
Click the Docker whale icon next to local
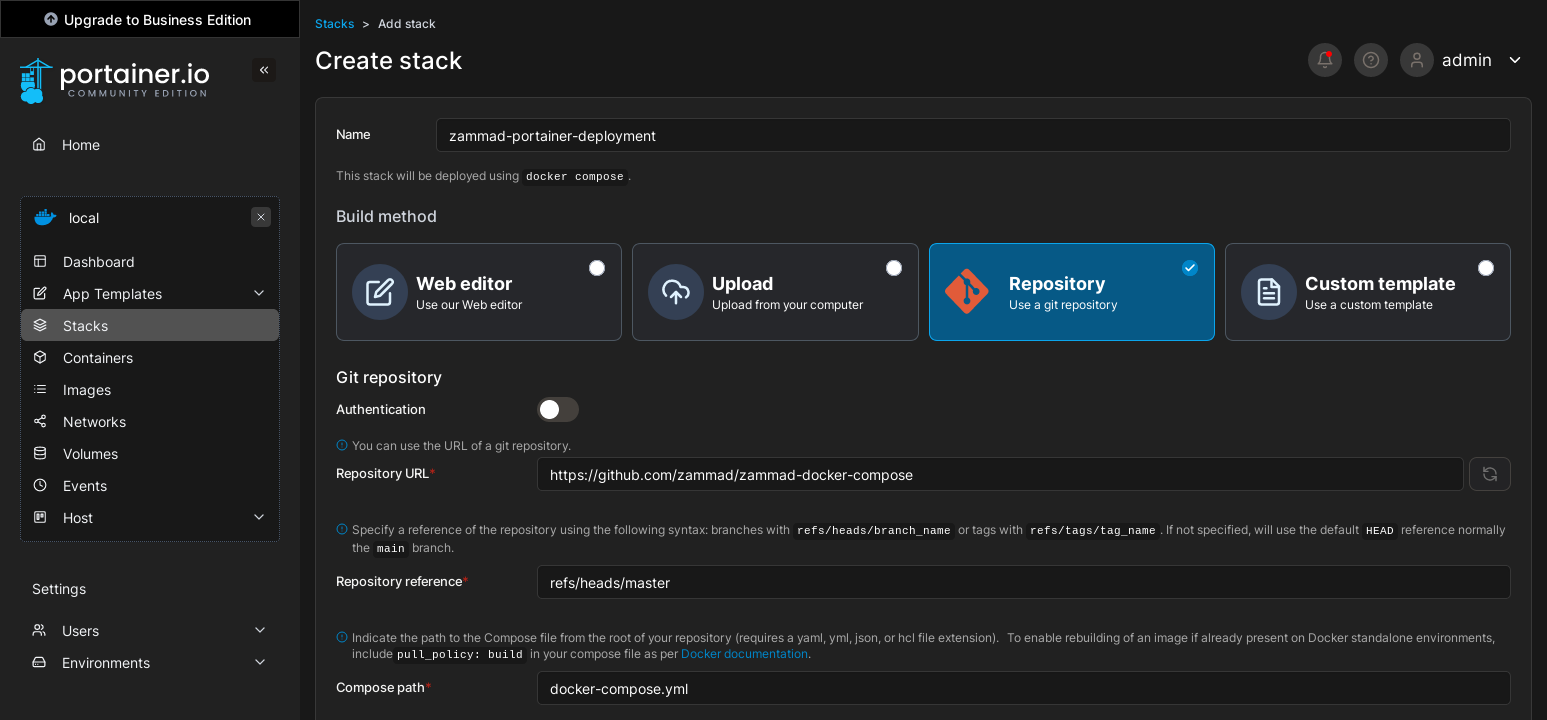45,217
